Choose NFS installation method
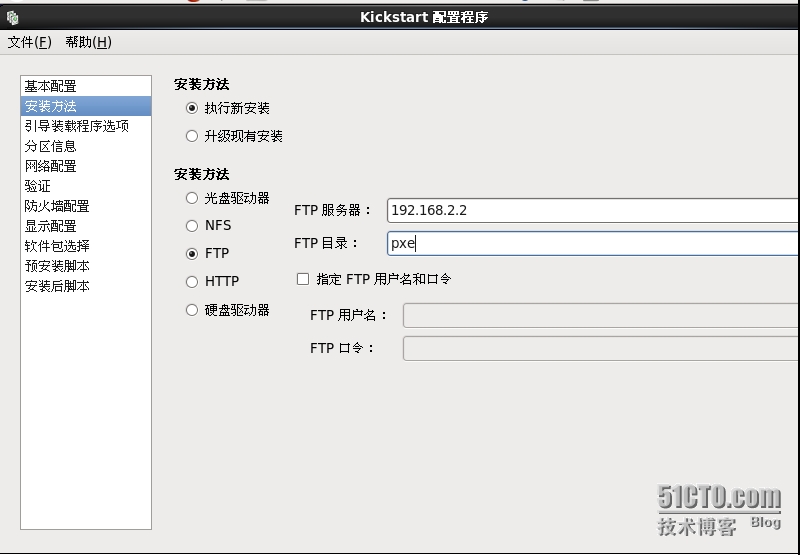This screenshot has height=555, width=800. click(192, 225)
